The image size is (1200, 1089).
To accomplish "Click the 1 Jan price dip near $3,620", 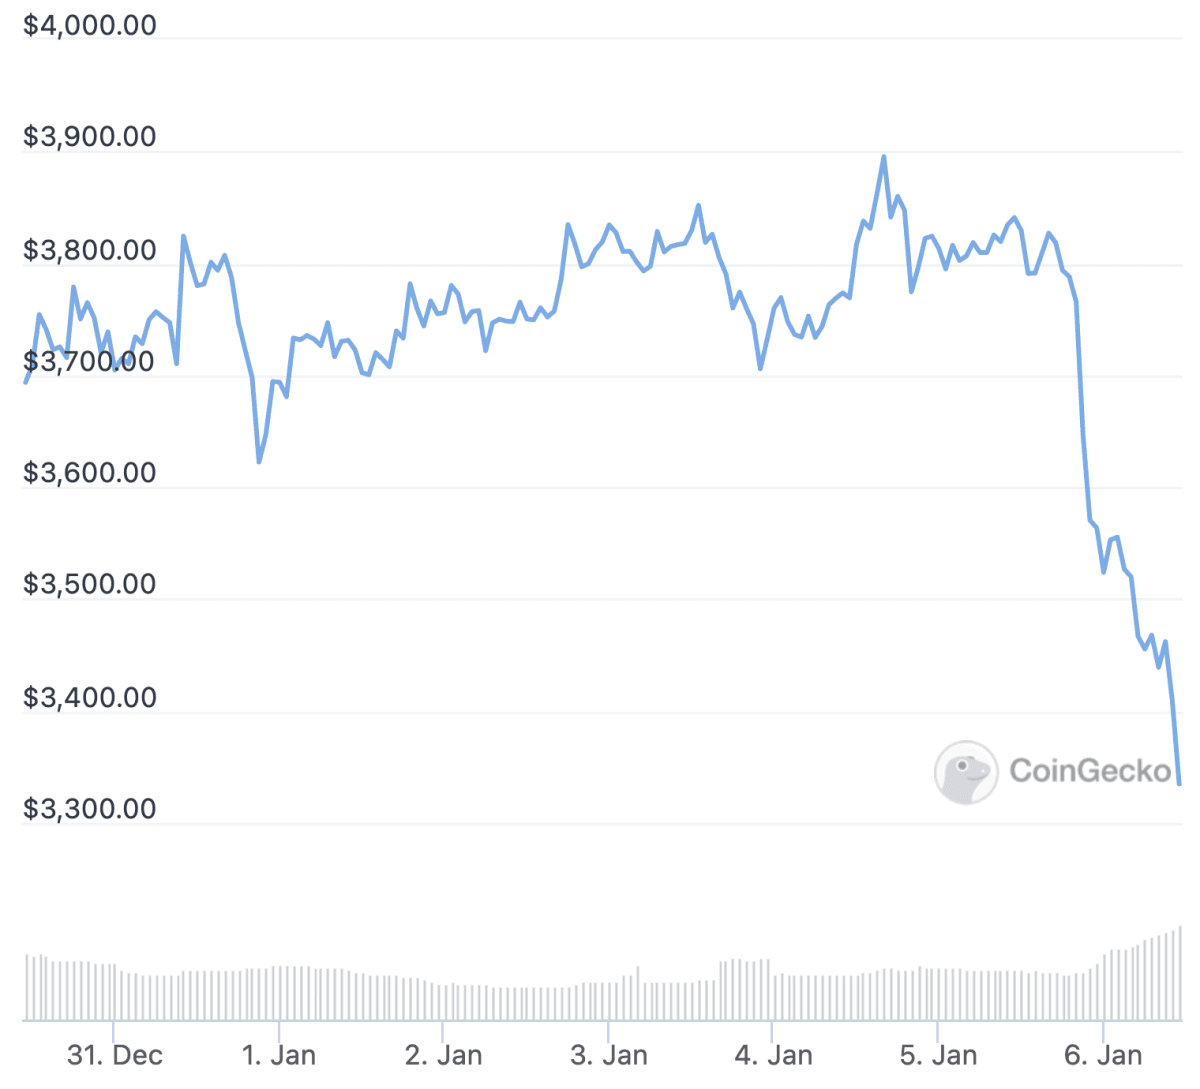I will click(x=259, y=462).
